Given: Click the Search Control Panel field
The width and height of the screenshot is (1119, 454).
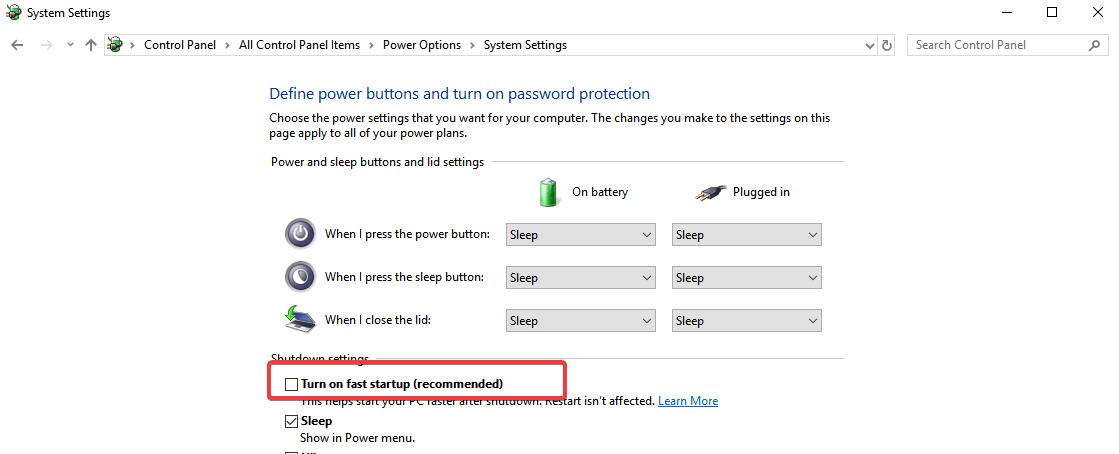Looking at the screenshot, I should point(995,45).
